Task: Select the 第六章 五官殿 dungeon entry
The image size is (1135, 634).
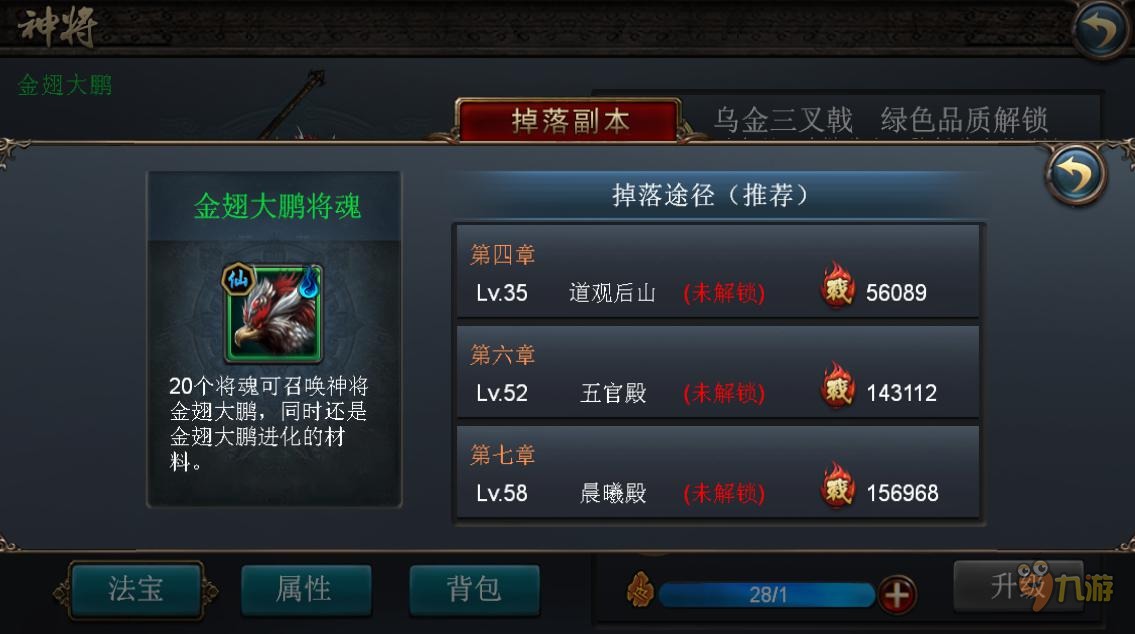Action: tap(717, 371)
